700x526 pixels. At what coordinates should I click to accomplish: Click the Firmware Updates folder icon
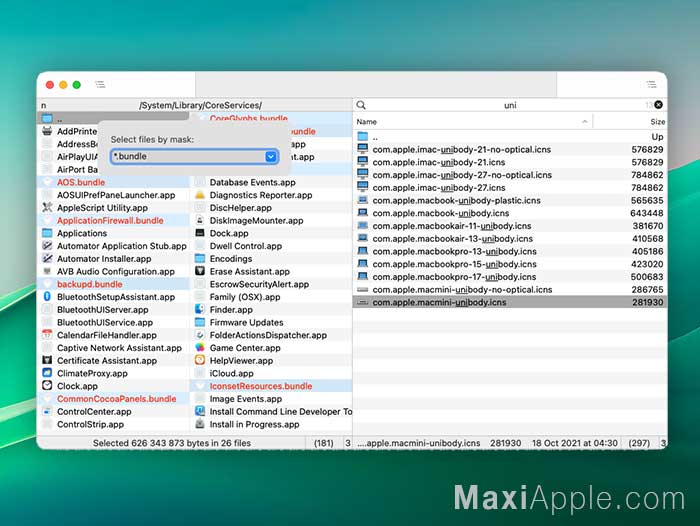[200, 322]
